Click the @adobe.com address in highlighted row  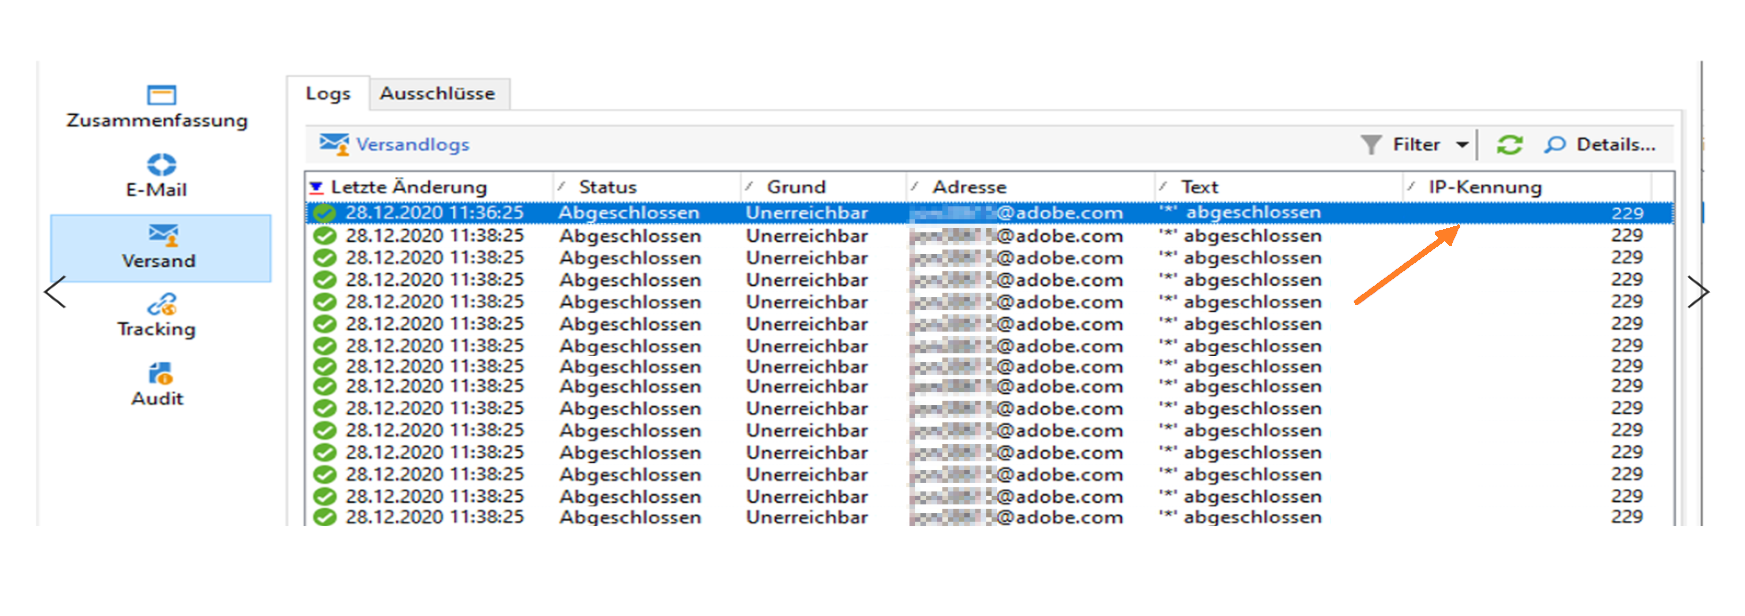point(1017,212)
